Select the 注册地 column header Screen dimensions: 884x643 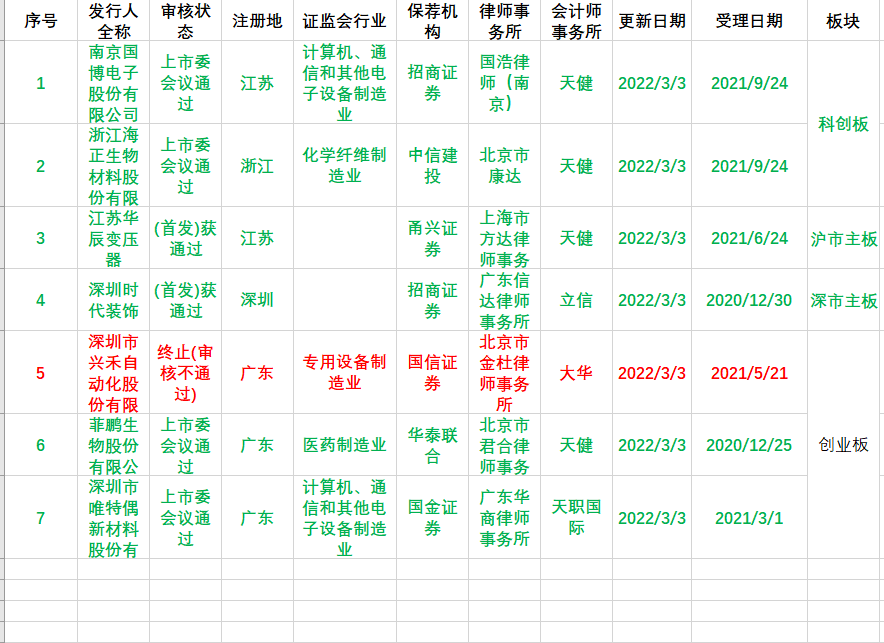click(257, 21)
